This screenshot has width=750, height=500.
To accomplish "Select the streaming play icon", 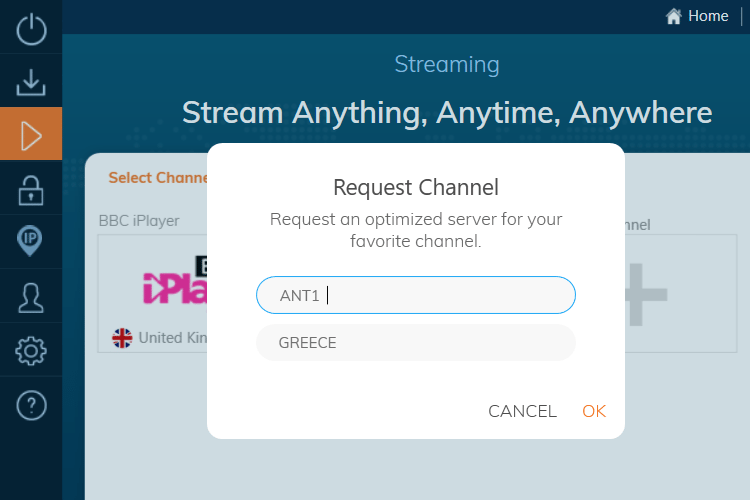I will tap(31, 136).
